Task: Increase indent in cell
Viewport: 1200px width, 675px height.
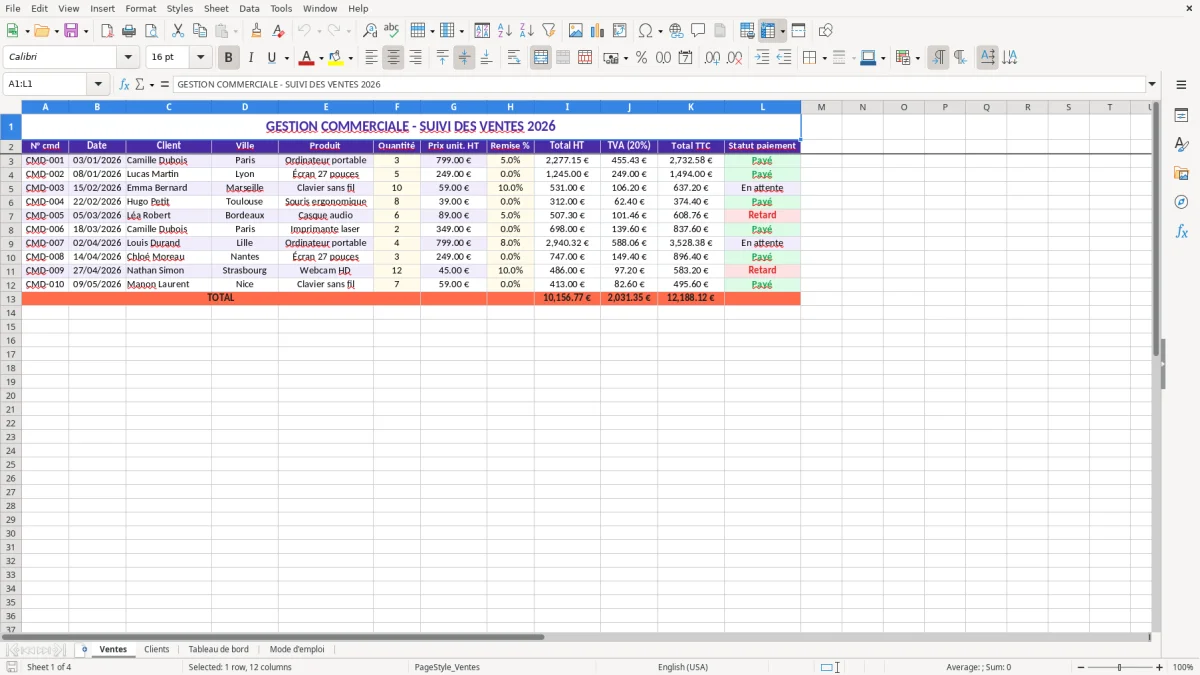Action: click(x=763, y=58)
